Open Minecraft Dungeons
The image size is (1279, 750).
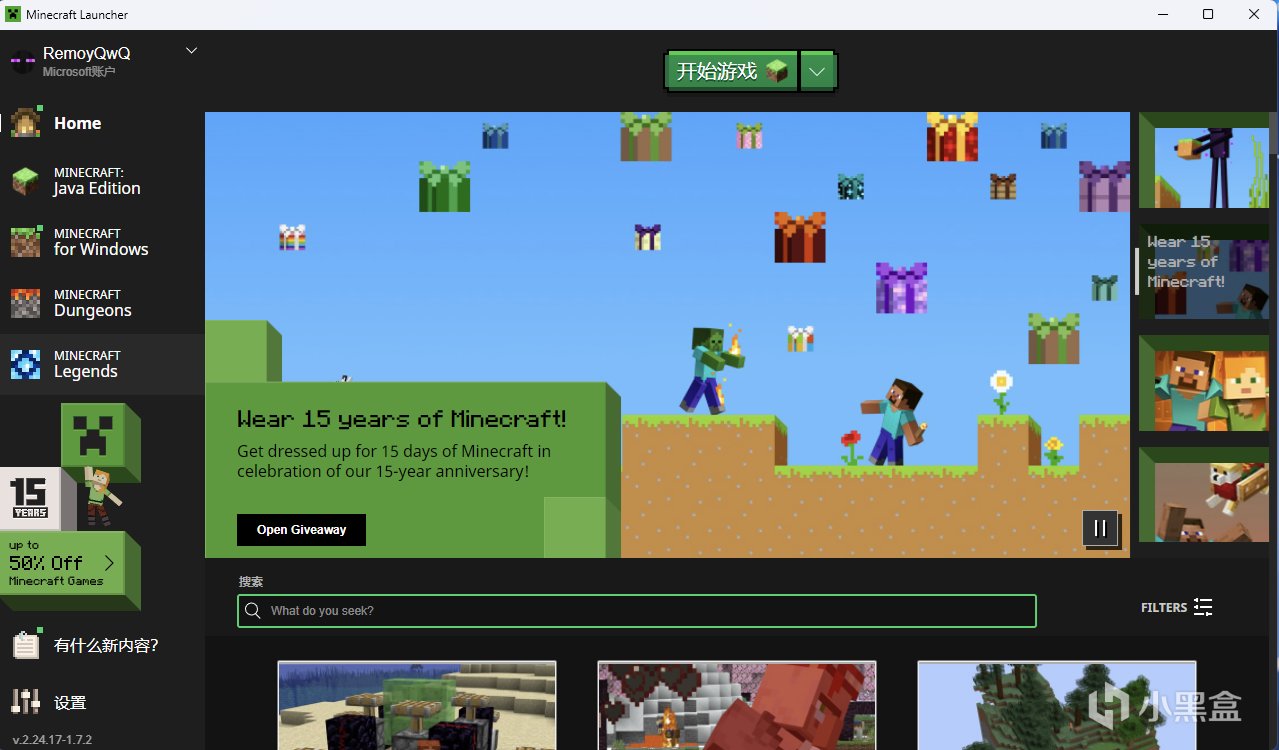(102, 303)
